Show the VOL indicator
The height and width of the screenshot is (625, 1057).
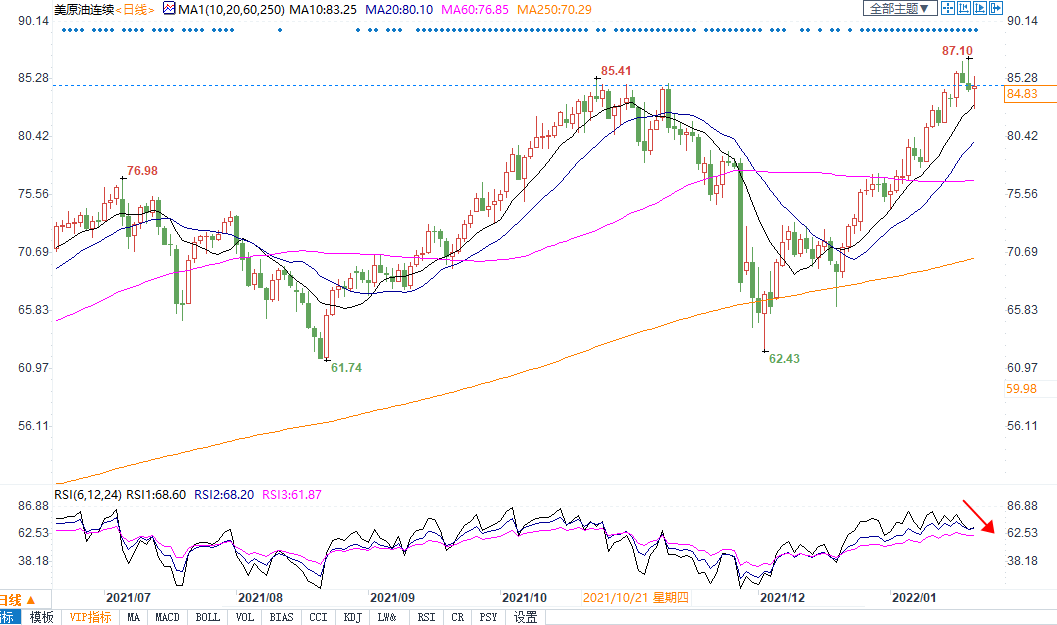tap(245, 617)
